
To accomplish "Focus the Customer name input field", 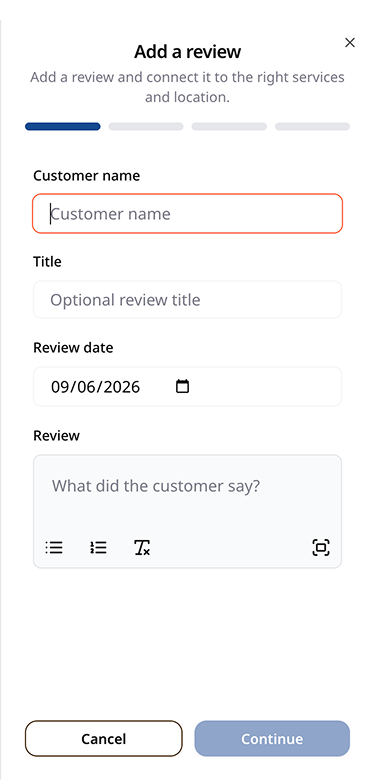I will [187, 214].
